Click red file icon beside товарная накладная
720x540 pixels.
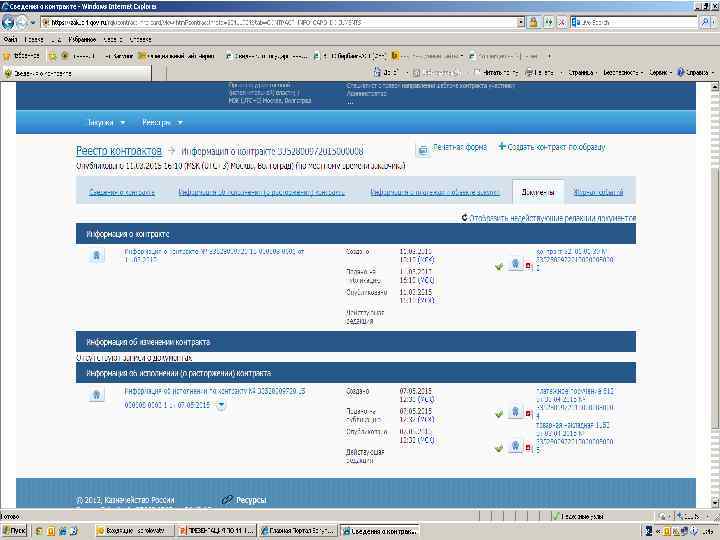click(528, 448)
